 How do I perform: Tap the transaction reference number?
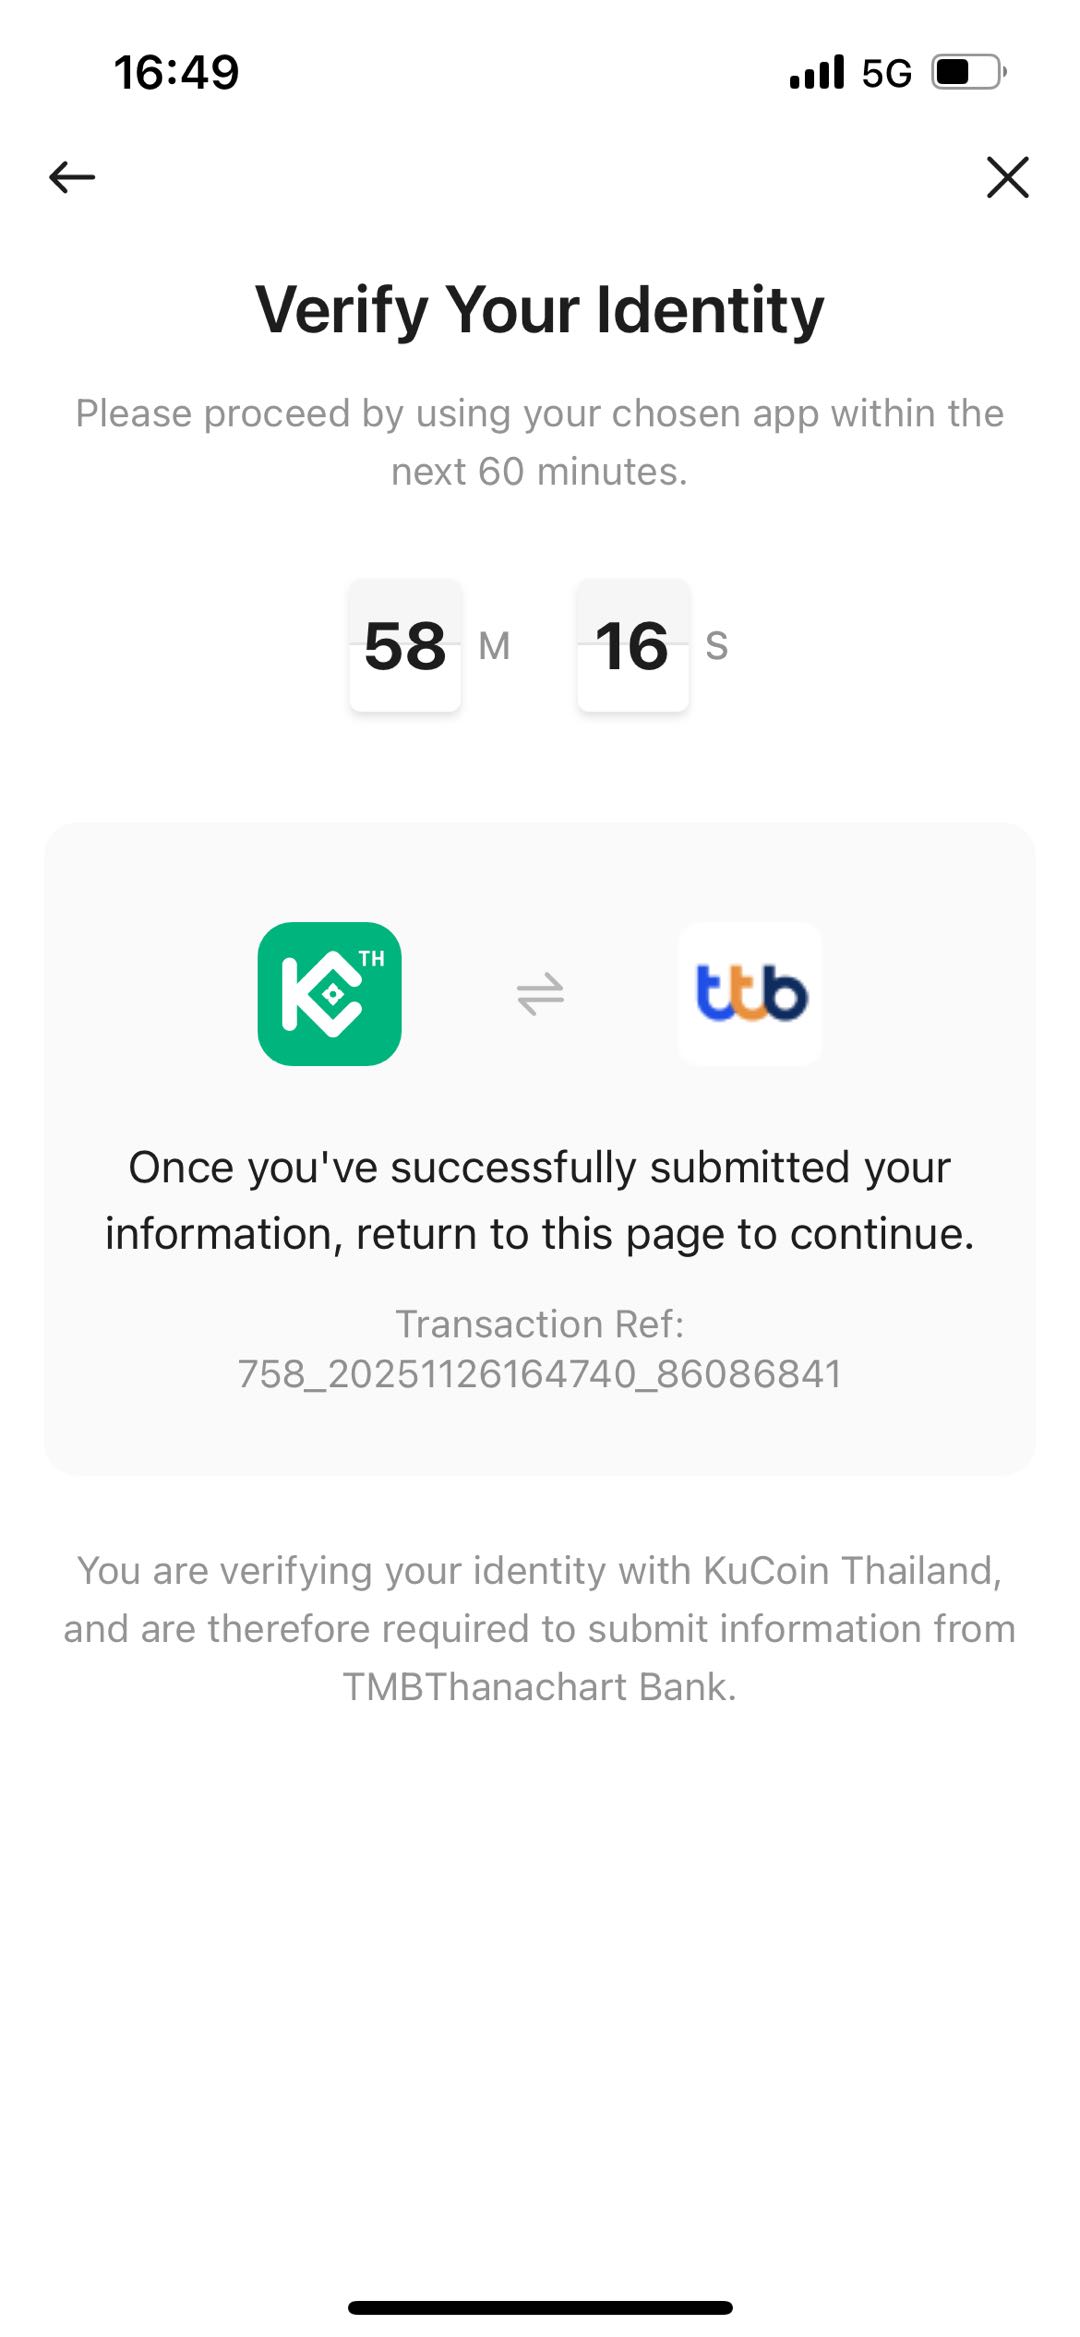(x=540, y=1374)
